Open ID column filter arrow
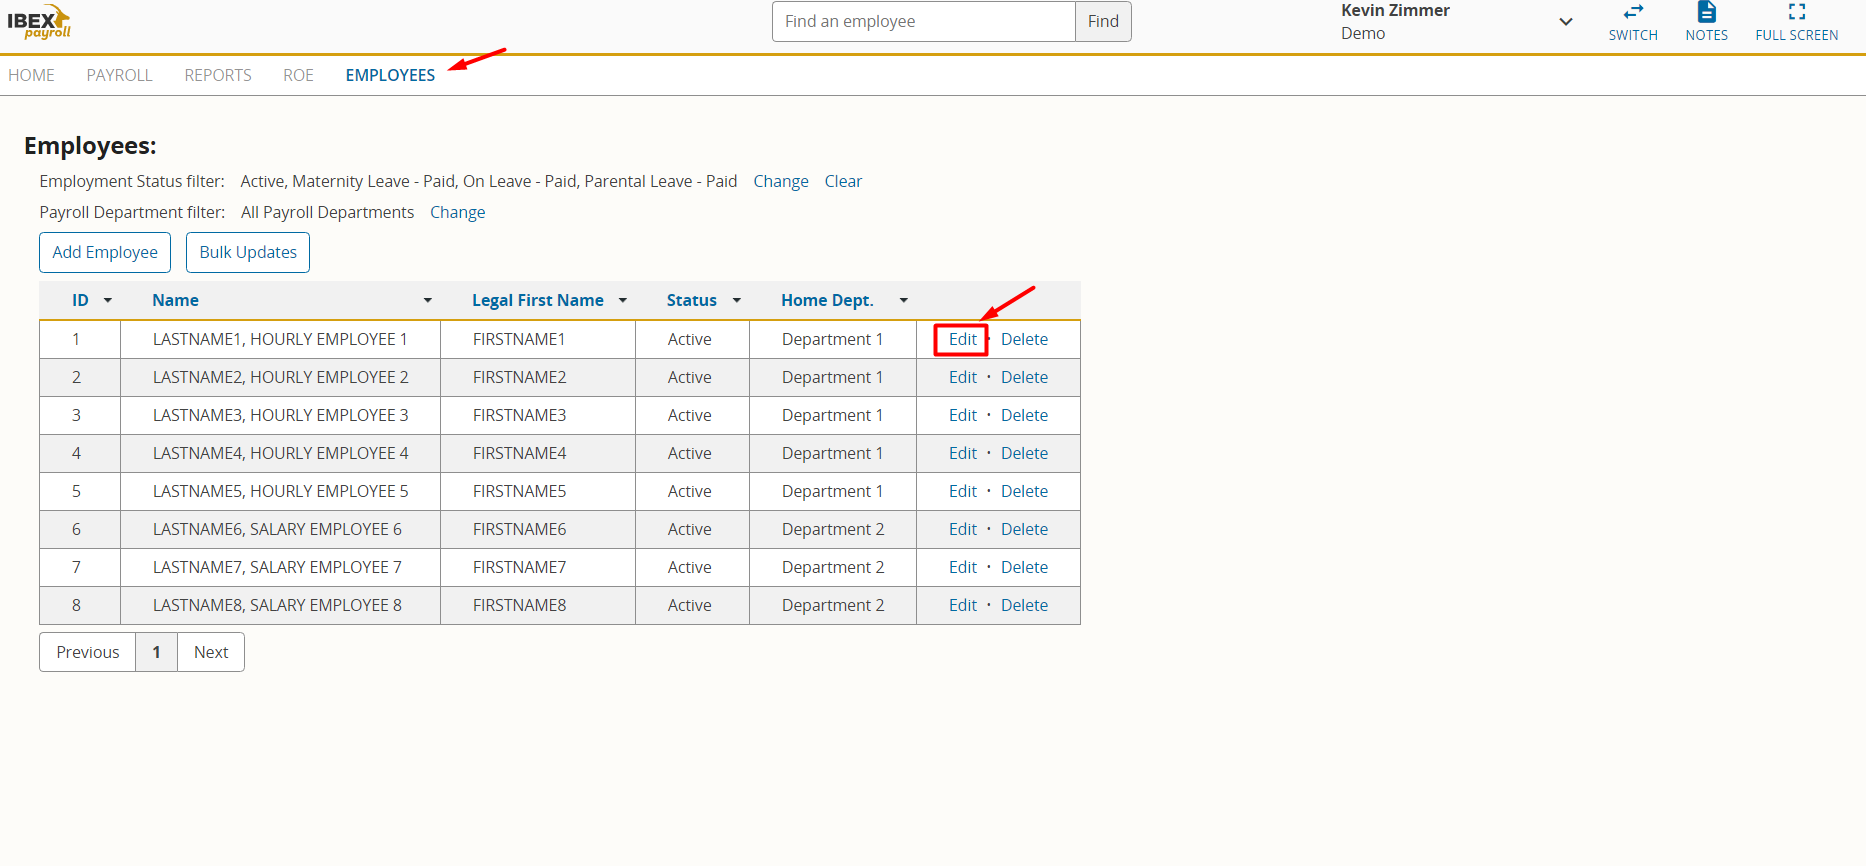1866x866 pixels. [x=108, y=301]
